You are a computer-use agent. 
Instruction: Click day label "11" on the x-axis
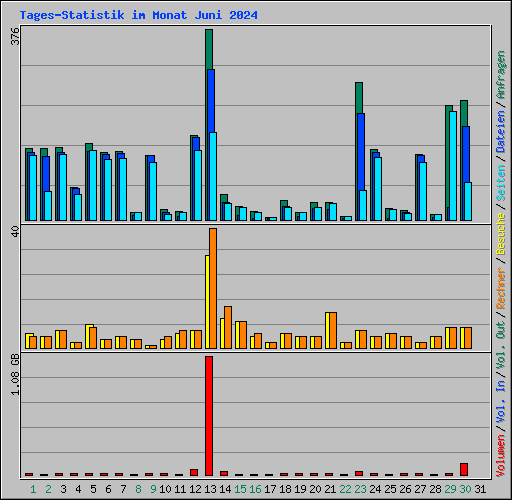(x=180, y=489)
